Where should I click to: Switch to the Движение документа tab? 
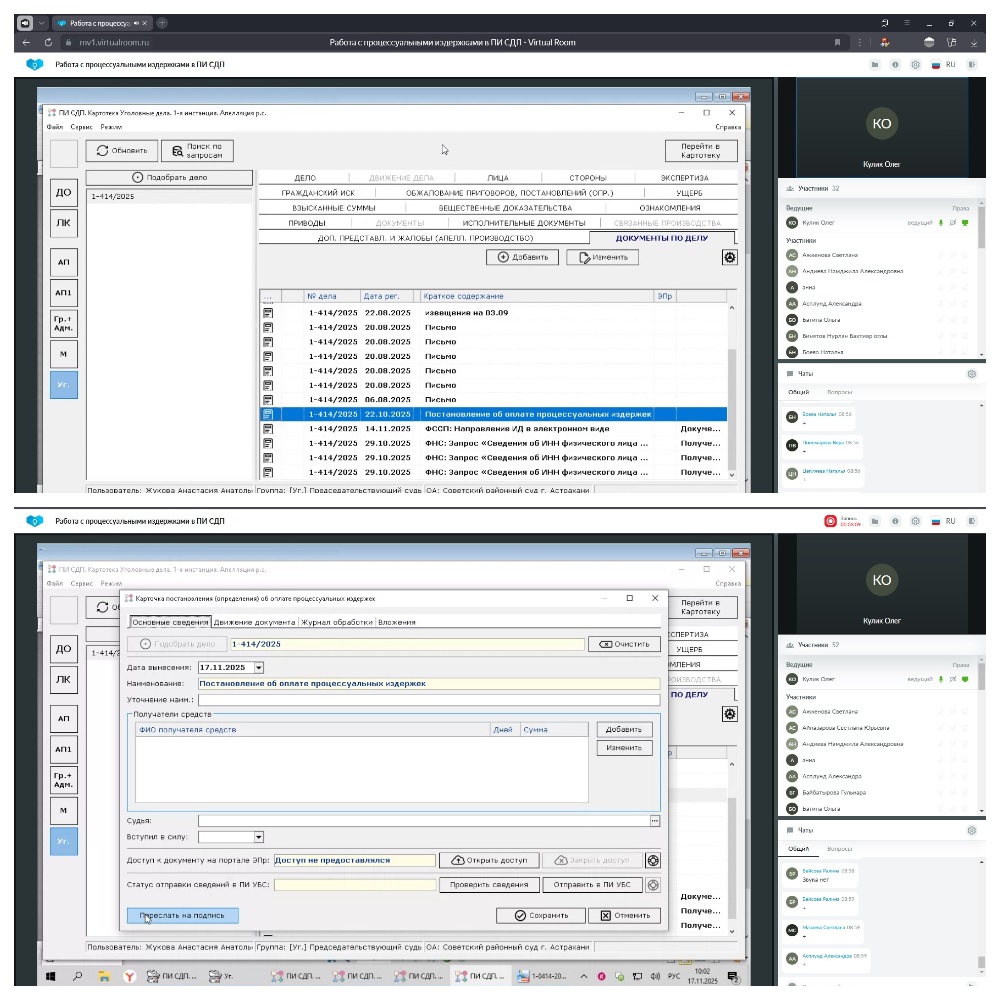point(254,622)
